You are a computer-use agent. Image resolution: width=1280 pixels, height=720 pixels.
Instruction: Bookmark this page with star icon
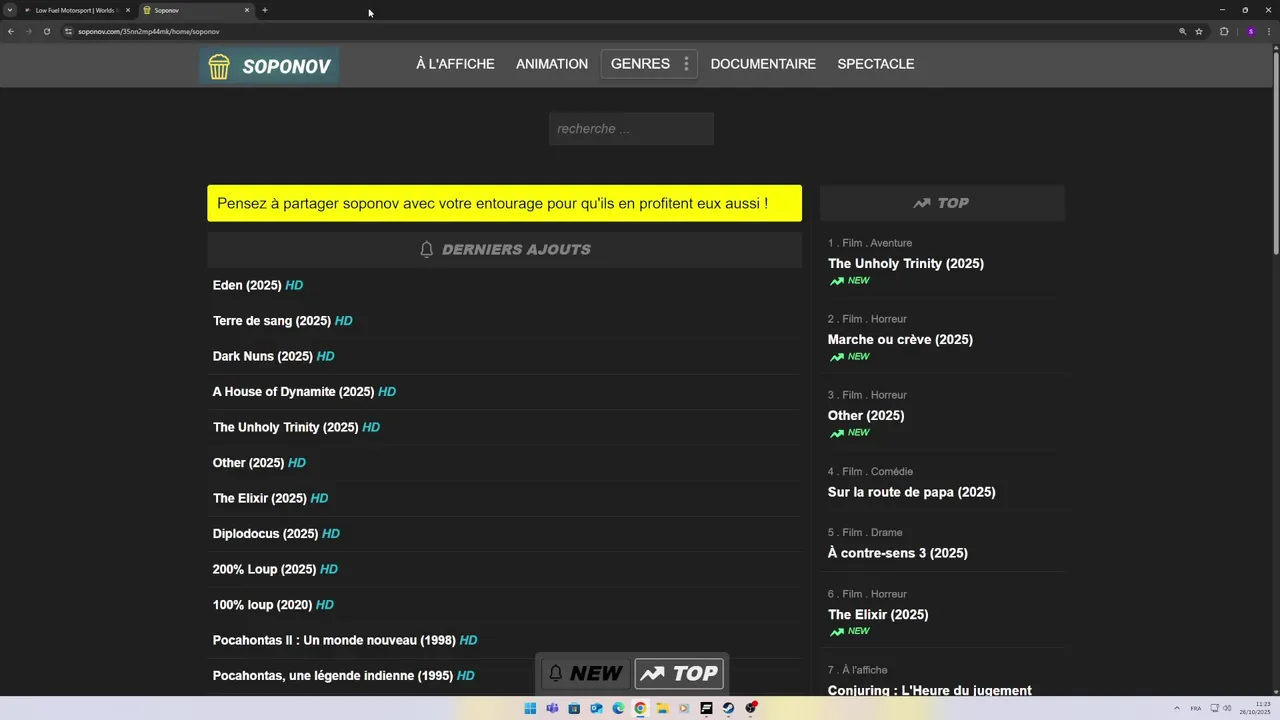(1199, 31)
